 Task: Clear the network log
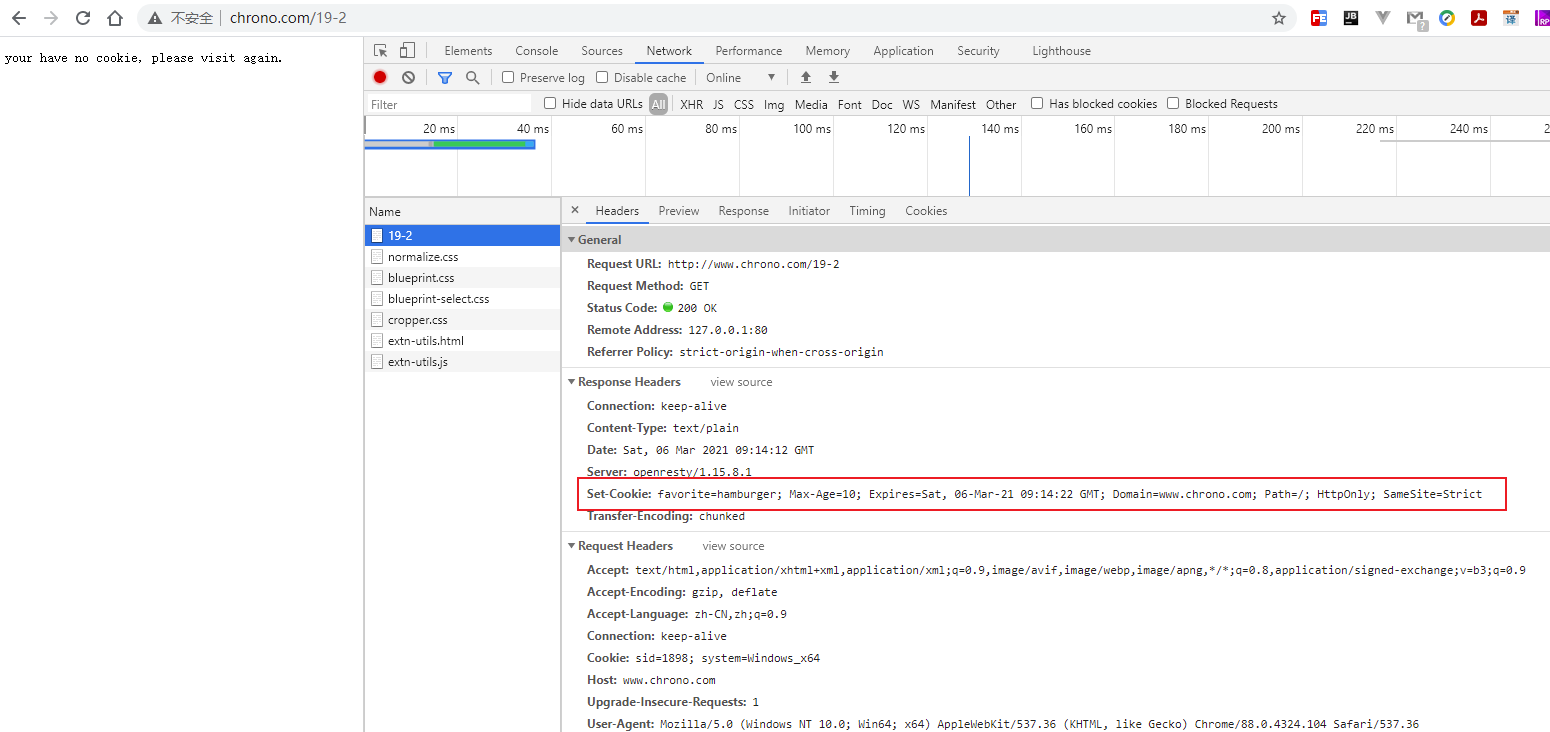tap(408, 77)
